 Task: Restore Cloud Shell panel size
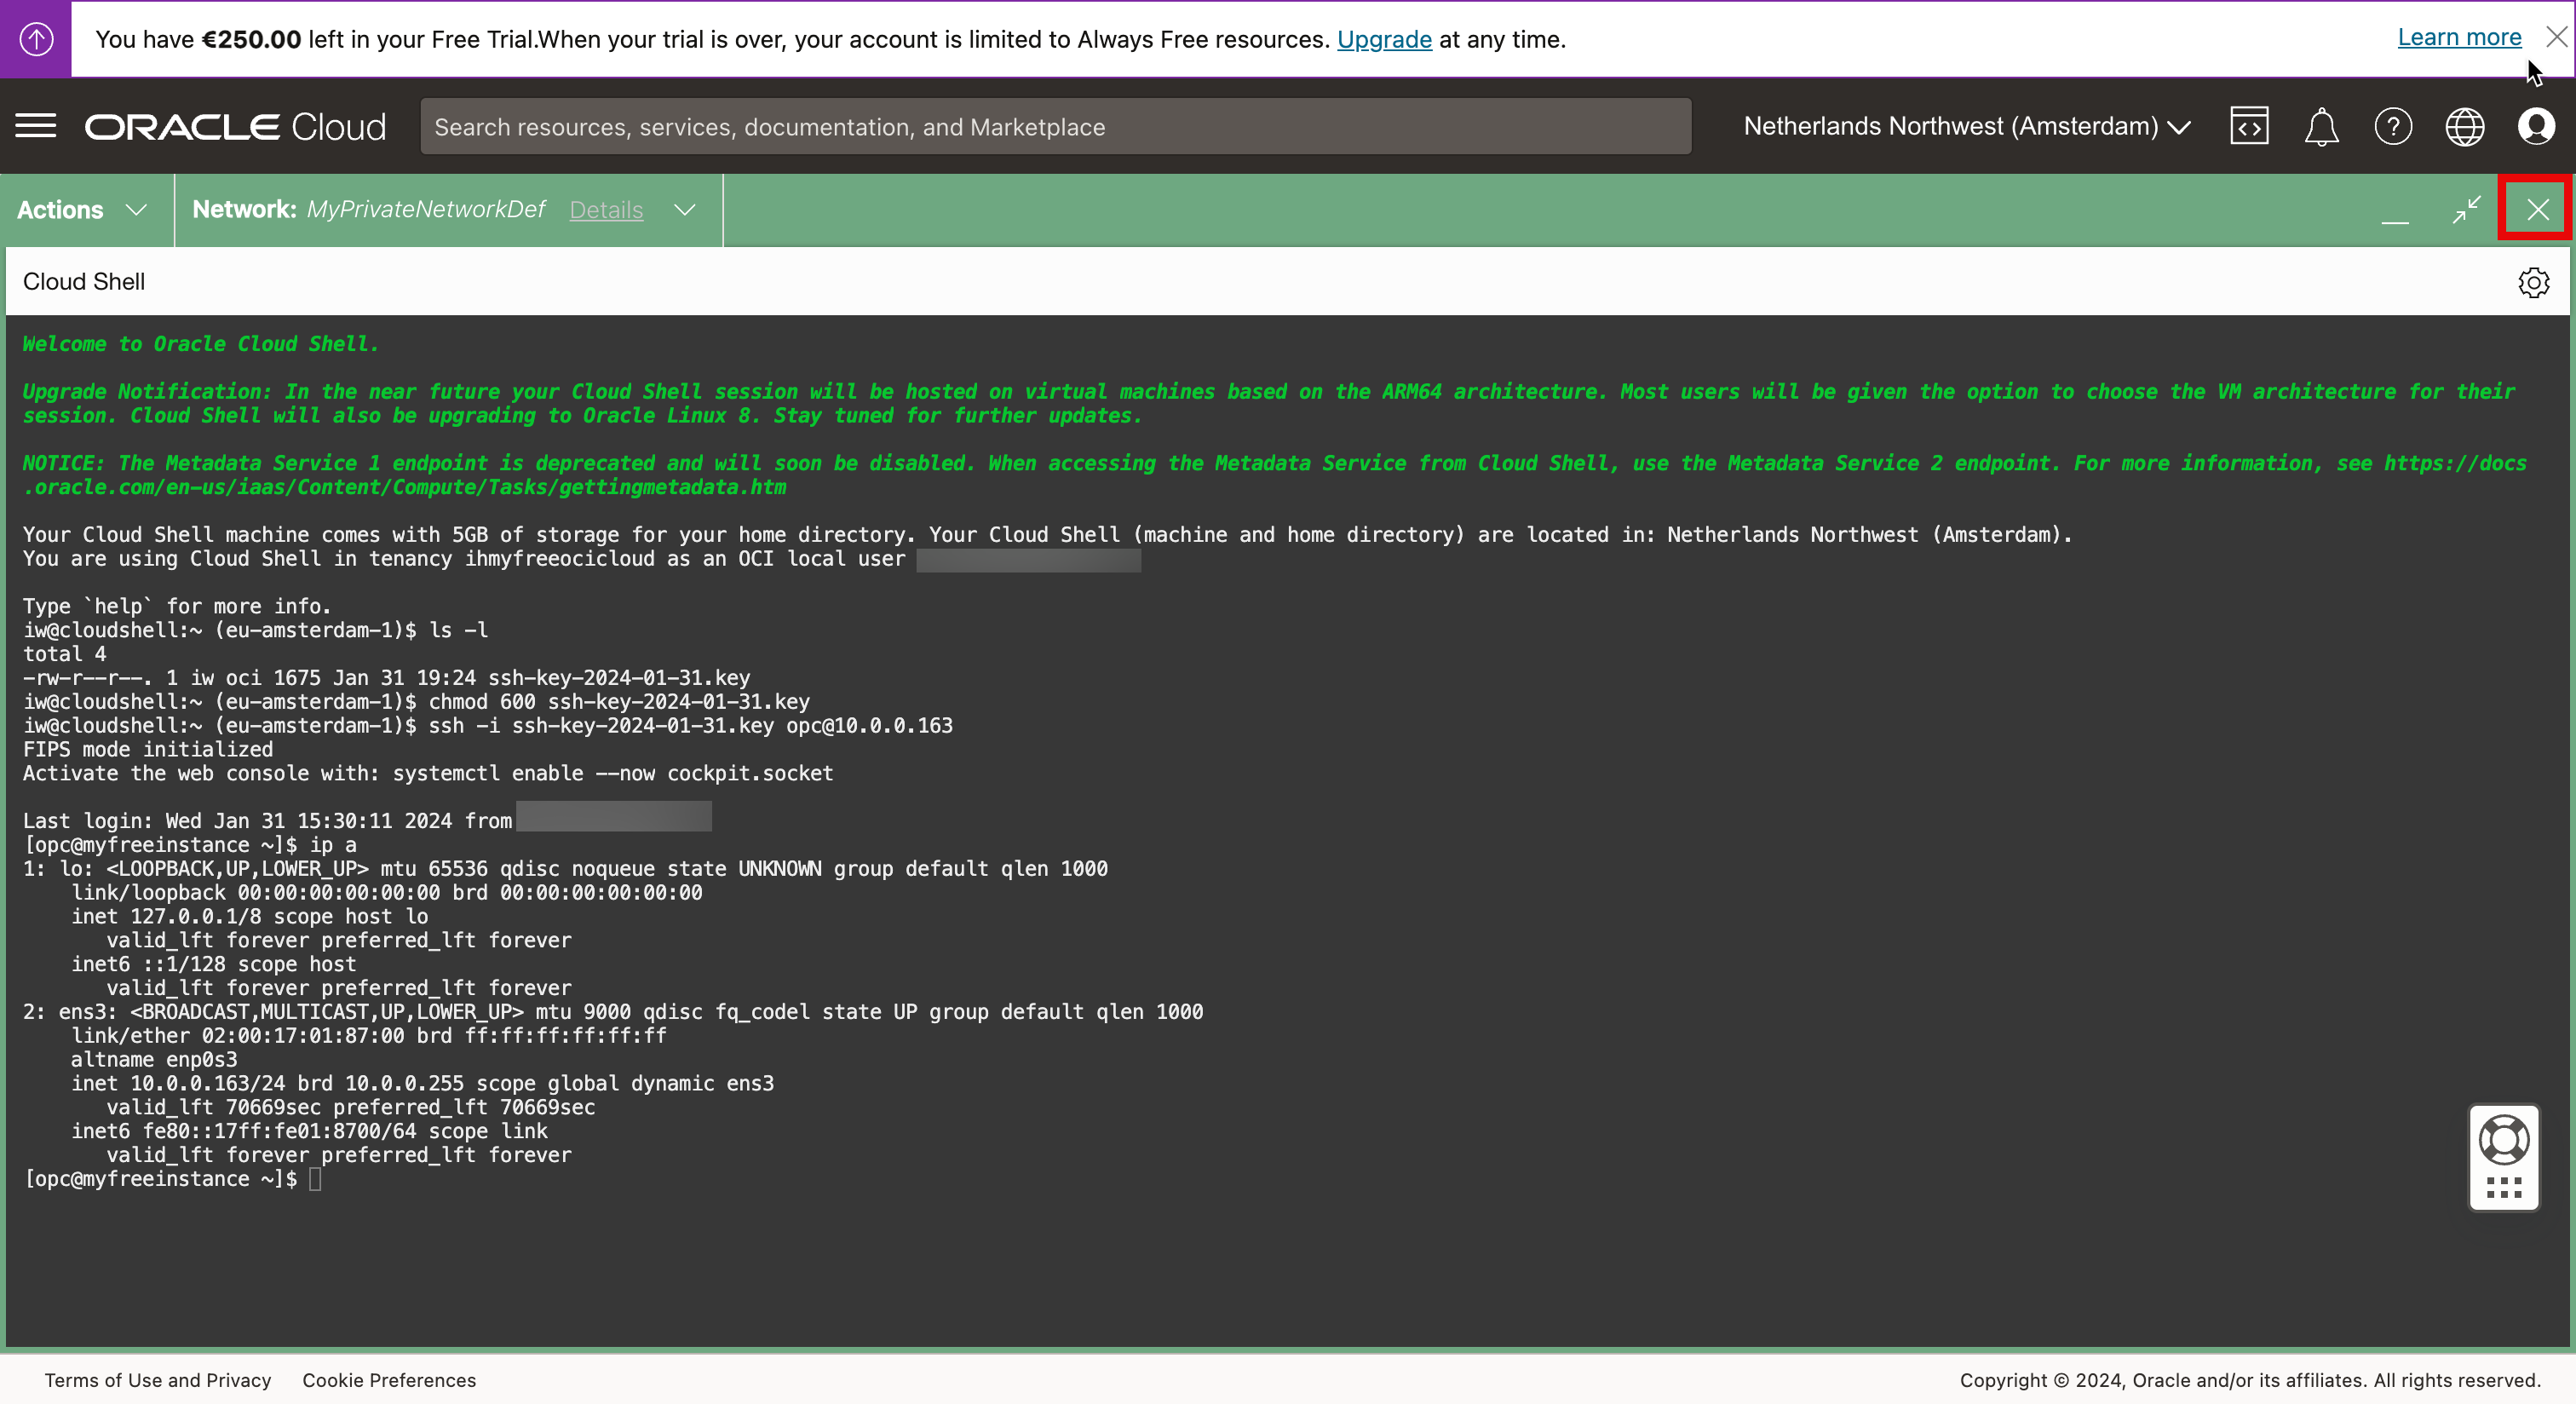[2467, 210]
